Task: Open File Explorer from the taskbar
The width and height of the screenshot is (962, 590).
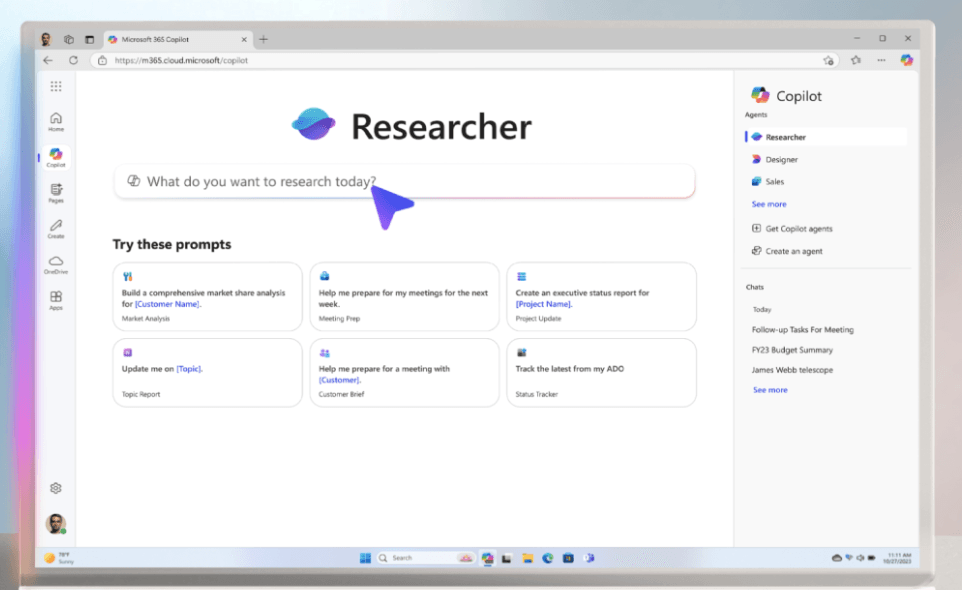Action: click(527, 558)
